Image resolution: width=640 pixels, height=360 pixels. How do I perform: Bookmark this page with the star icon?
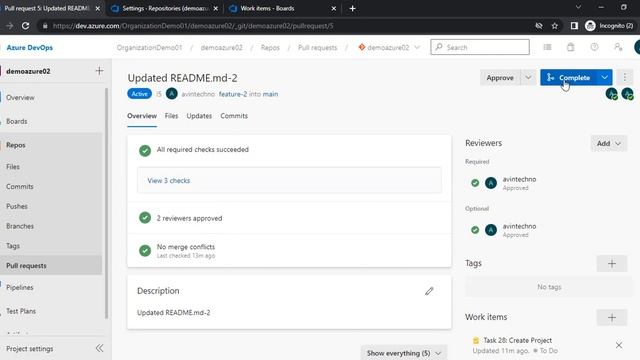555,26
